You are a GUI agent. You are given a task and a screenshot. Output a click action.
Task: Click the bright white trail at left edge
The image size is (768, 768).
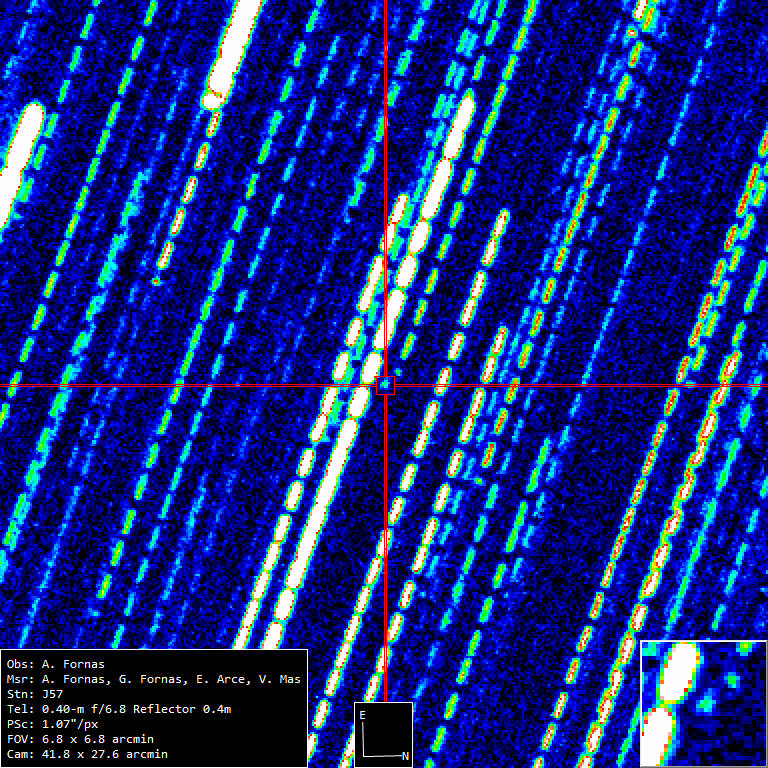(20, 150)
